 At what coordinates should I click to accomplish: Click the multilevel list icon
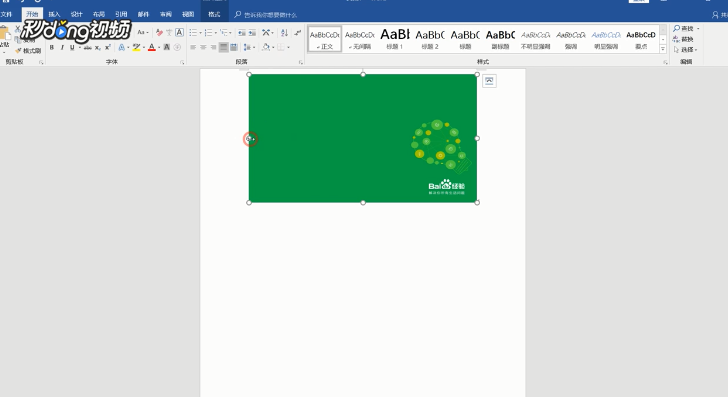(x=224, y=33)
